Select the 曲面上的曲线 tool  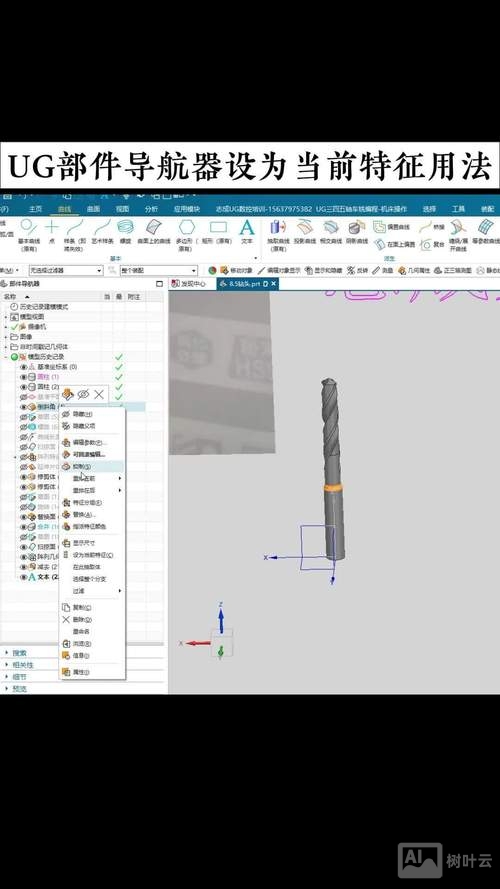[x=153, y=231]
